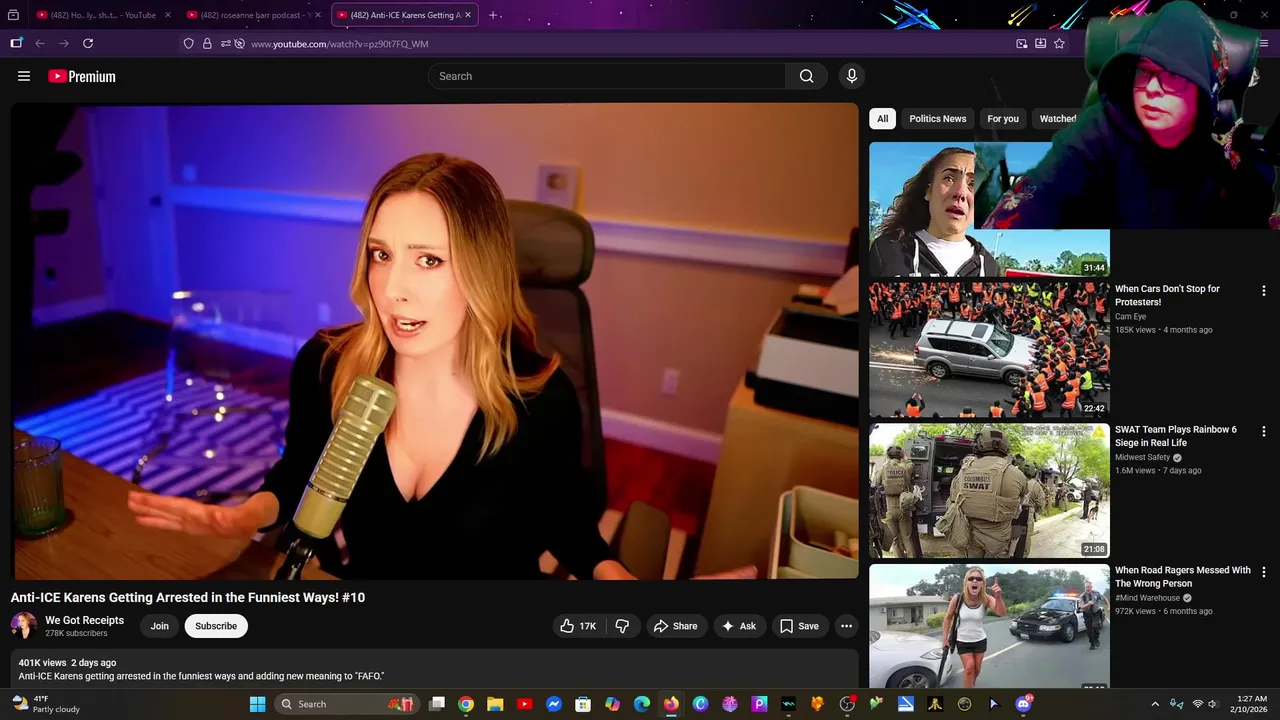The image size is (1280, 720).
Task: Dislike the video with thumbs down
Action: pyautogui.click(x=622, y=626)
